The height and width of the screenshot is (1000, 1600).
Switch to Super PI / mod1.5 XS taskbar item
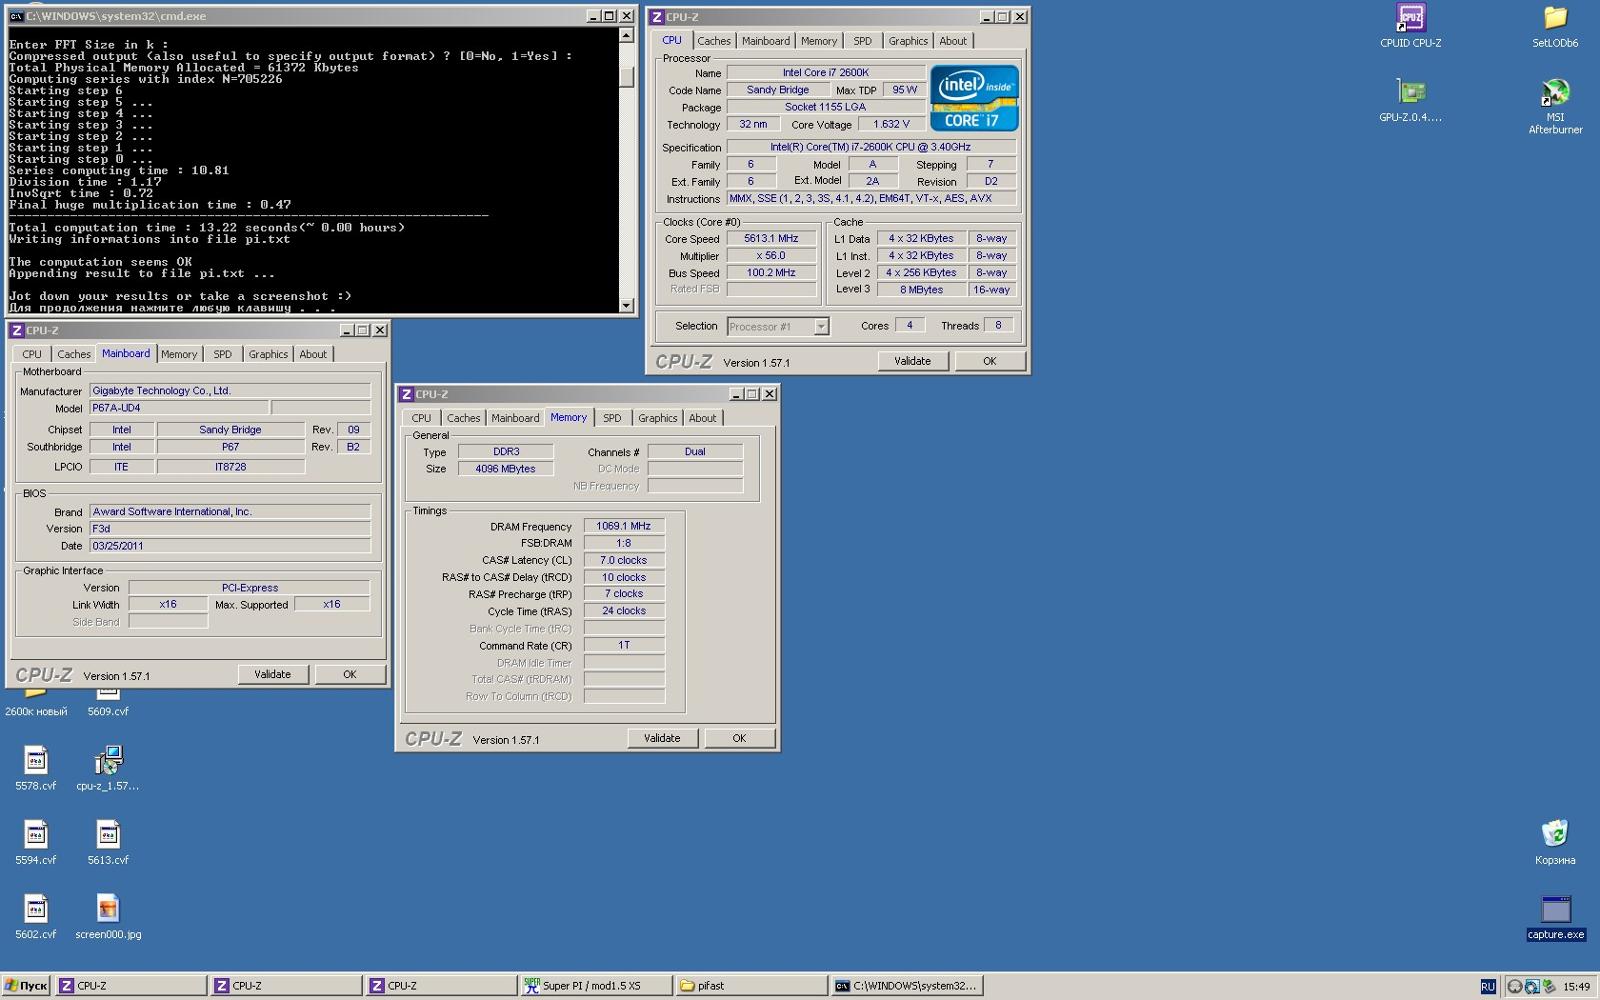pyautogui.click(x=595, y=986)
